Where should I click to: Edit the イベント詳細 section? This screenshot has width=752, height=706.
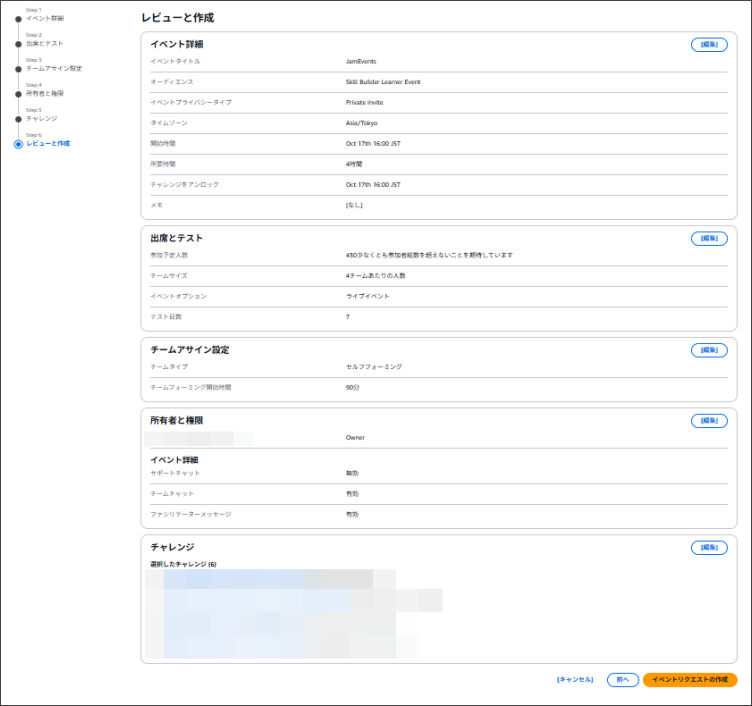(709, 45)
